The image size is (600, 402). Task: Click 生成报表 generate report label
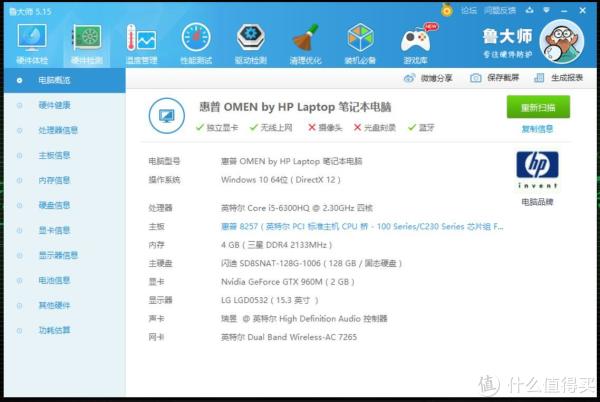coord(567,78)
